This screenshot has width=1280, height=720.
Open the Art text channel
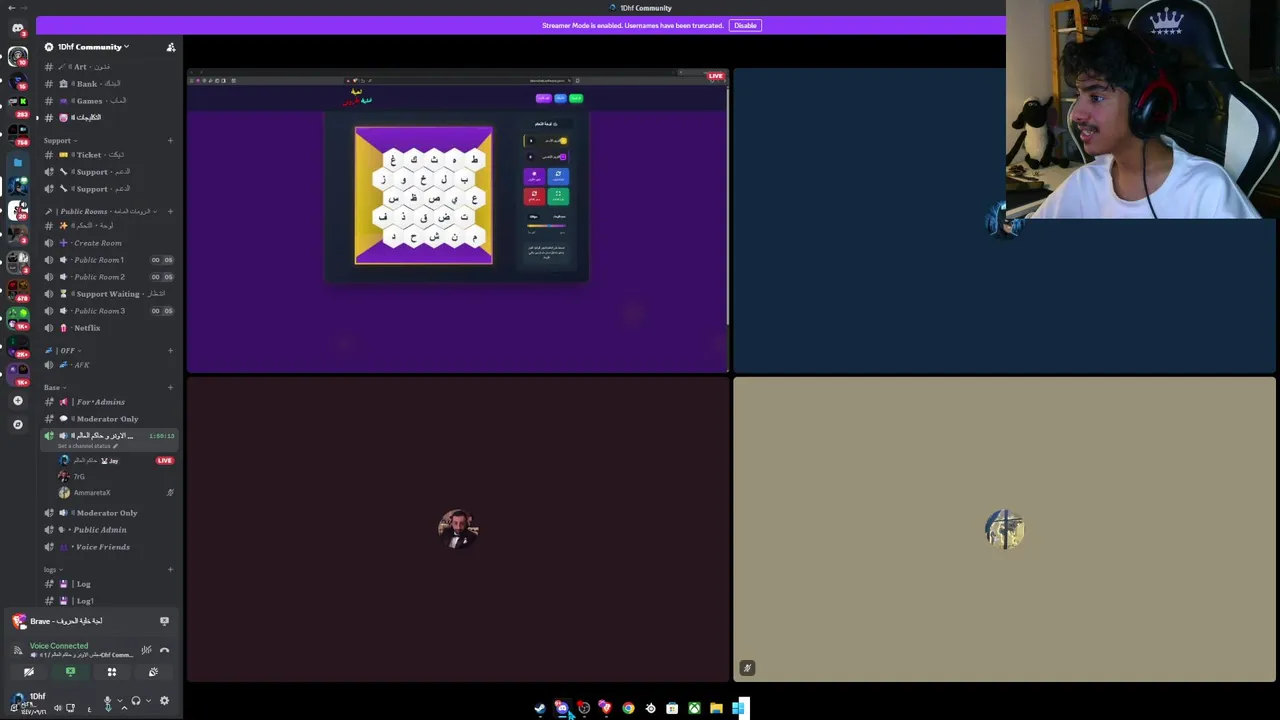pos(110,67)
